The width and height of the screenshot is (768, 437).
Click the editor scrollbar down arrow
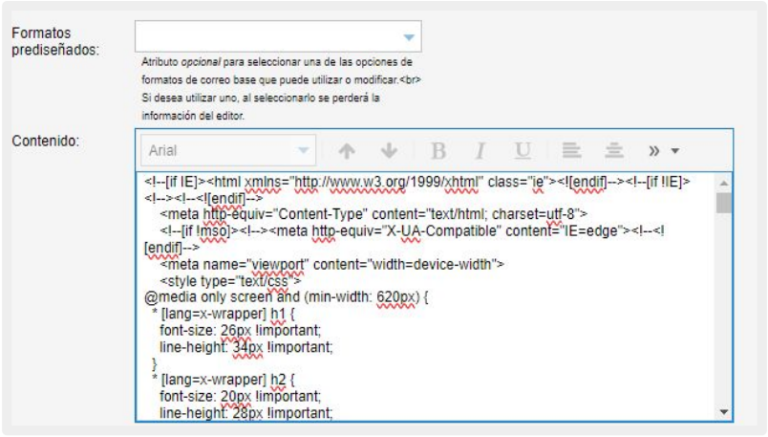724,411
